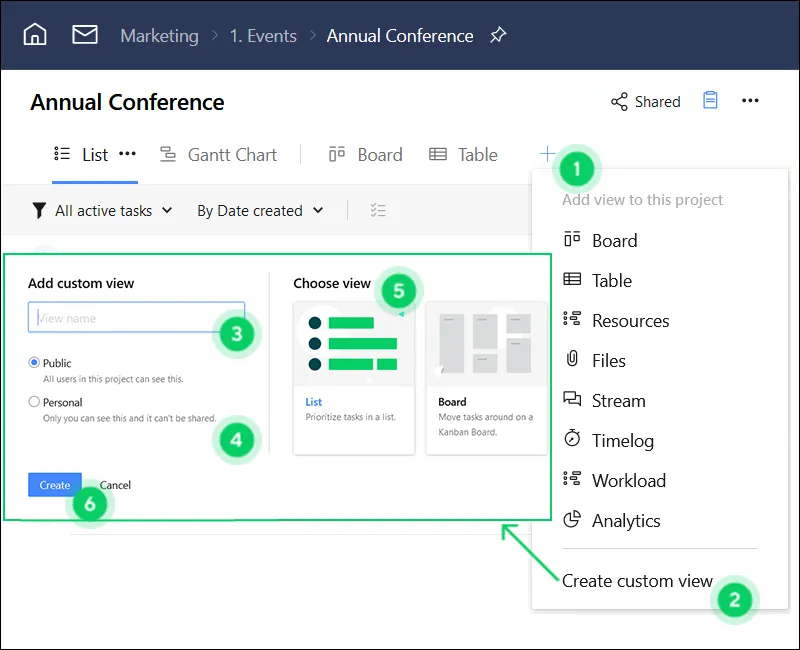Screen dimensions: 800x650
Task: Open the Inbox envelope icon
Action: tap(84, 35)
